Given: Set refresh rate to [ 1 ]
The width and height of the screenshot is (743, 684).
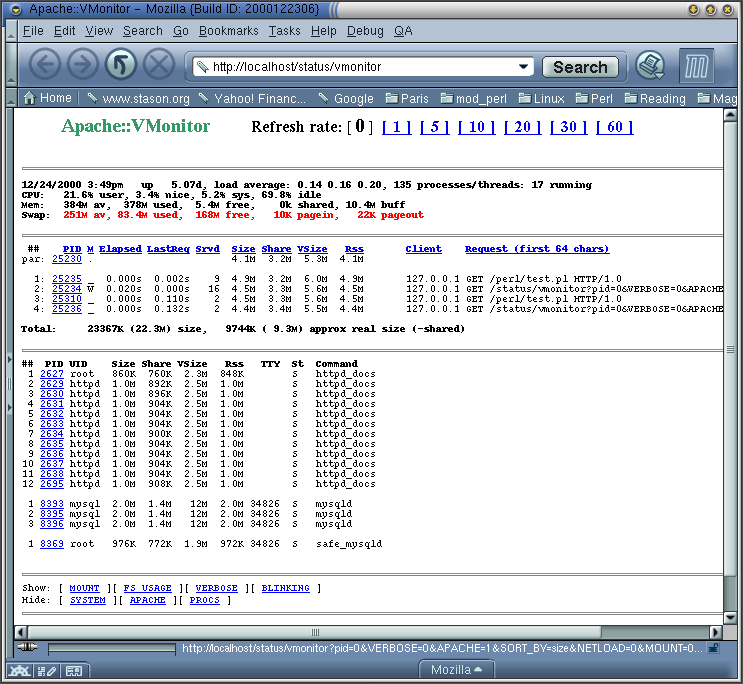Looking at the screenshot, I should [396, 127].
